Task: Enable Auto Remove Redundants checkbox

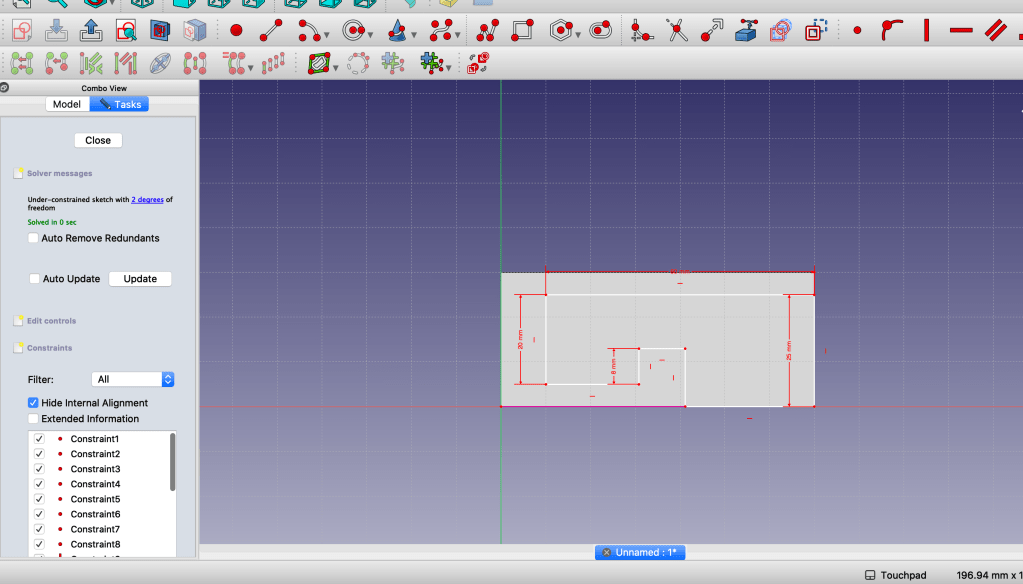Action: [x=34, y=238]
